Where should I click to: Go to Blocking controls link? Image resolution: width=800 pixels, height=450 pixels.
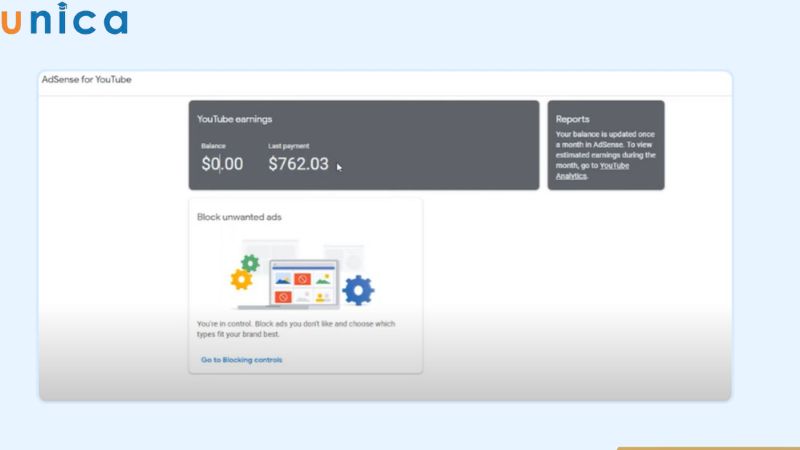click(241, 360)
